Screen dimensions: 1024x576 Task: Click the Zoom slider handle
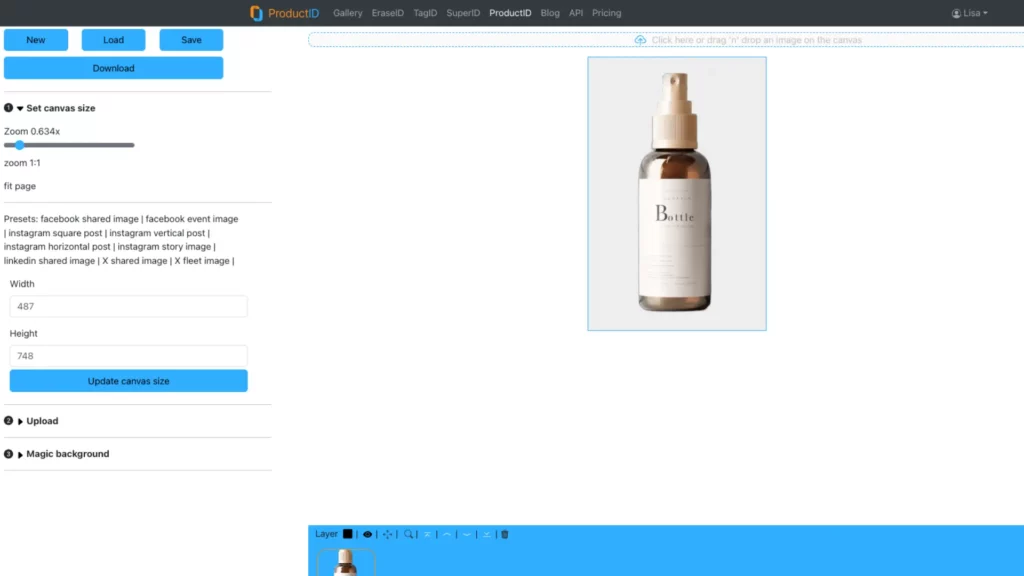click(20, 145)
